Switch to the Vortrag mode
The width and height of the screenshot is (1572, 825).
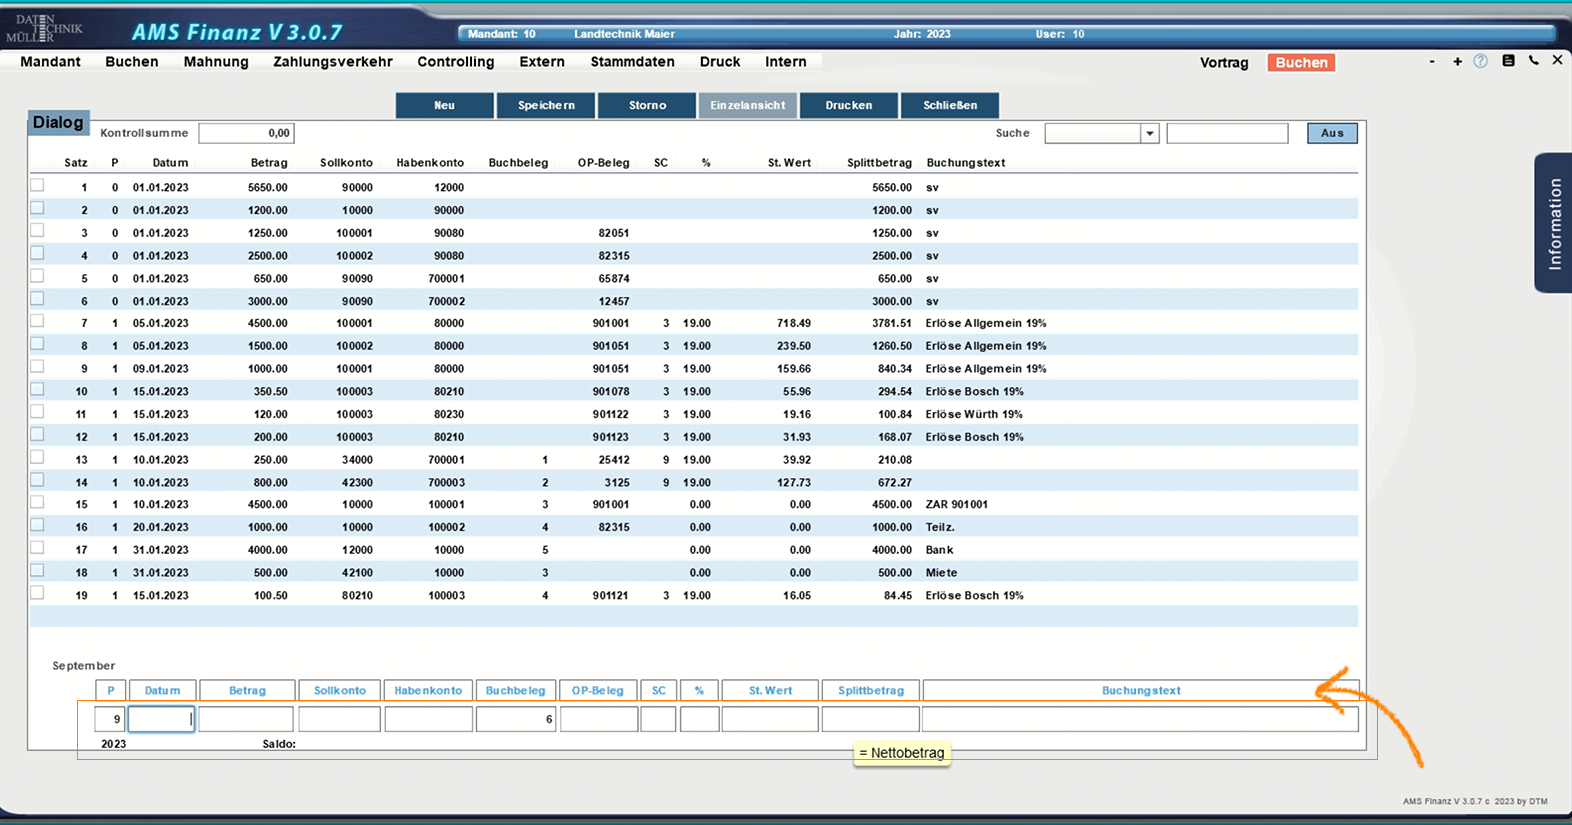pyautogui.click(x=1224, y=63)
